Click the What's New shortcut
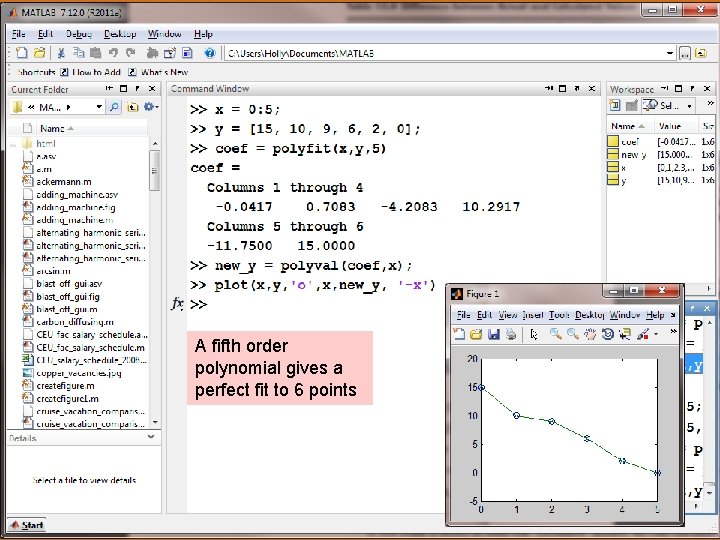This screenshot has width=720, height=540. coord(158,72)
